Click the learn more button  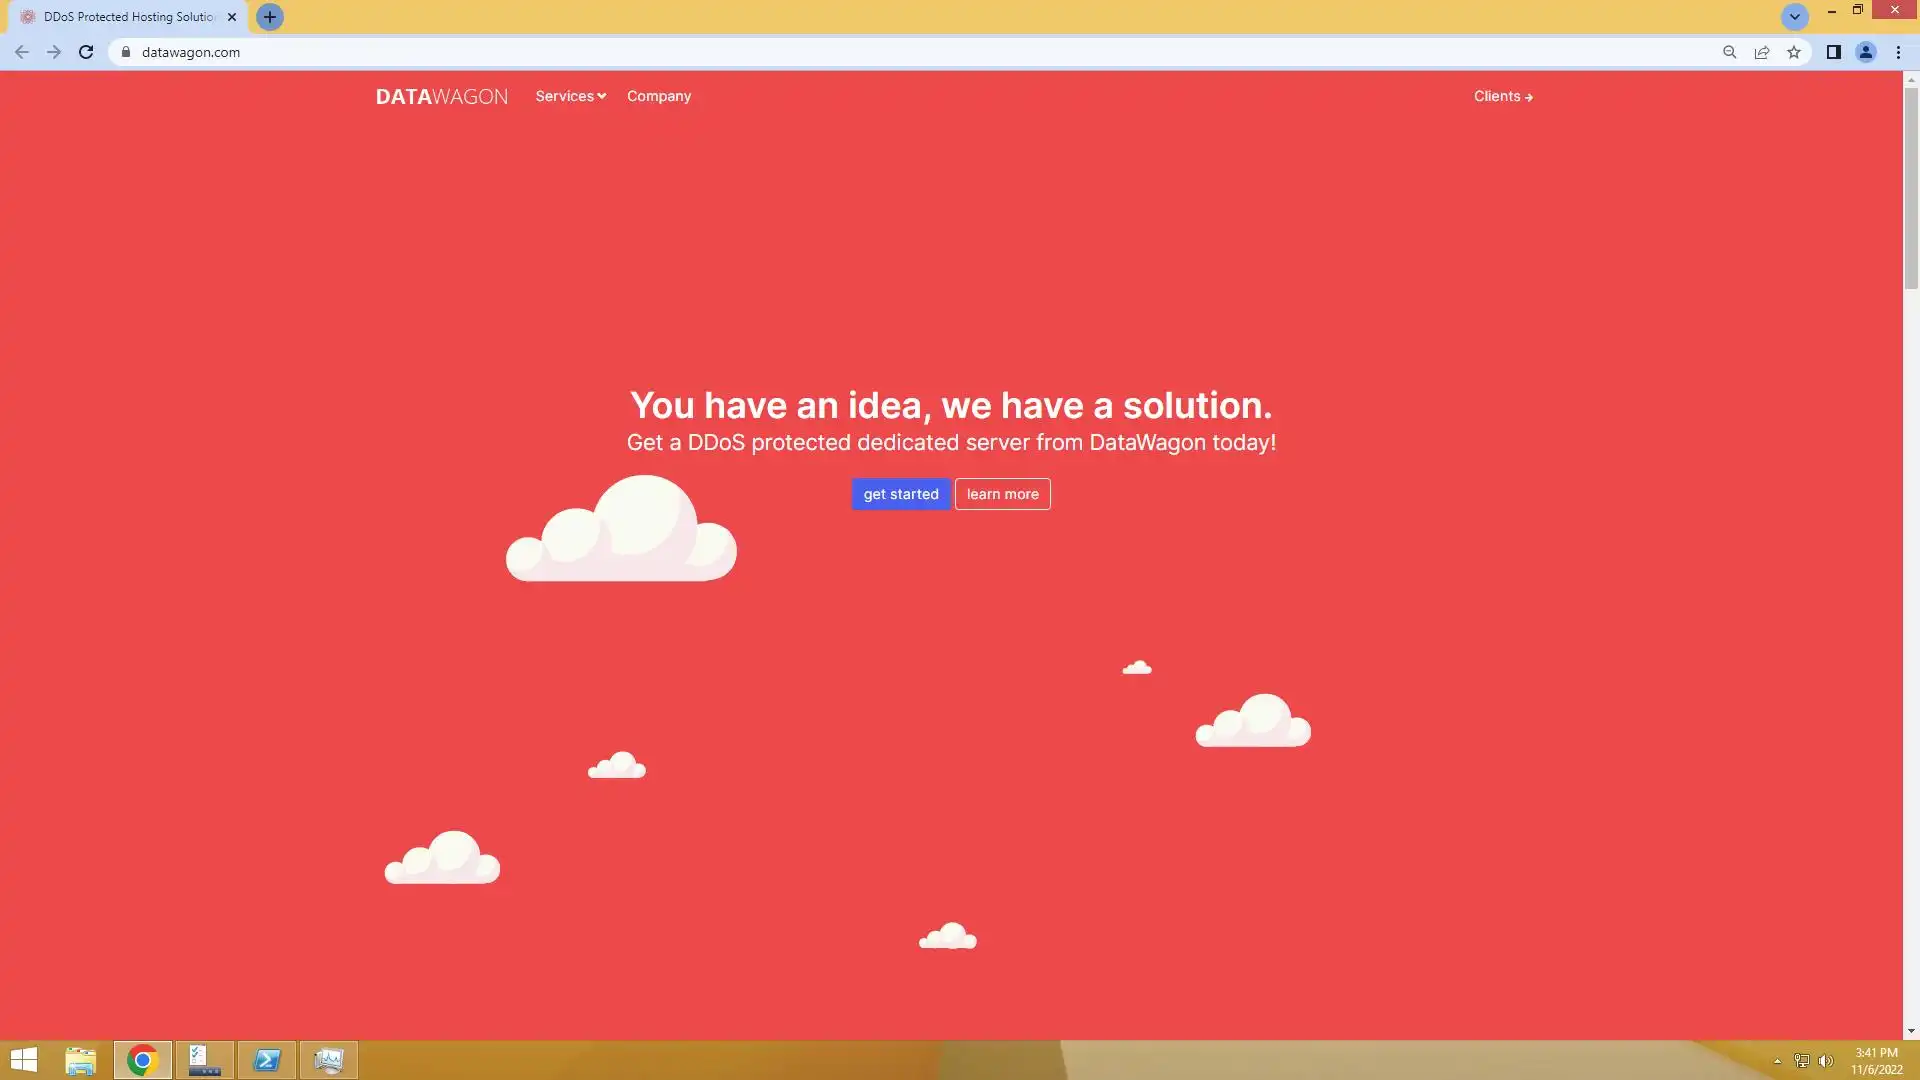click(x=1002, y=494)
